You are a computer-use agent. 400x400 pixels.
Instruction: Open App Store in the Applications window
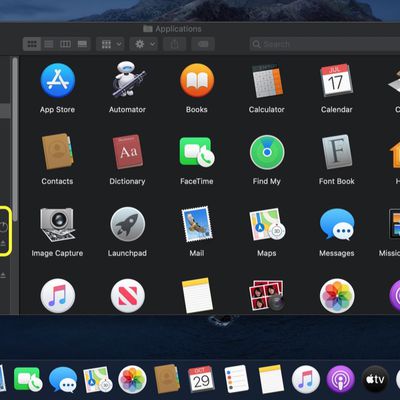(x=58, y=80)
